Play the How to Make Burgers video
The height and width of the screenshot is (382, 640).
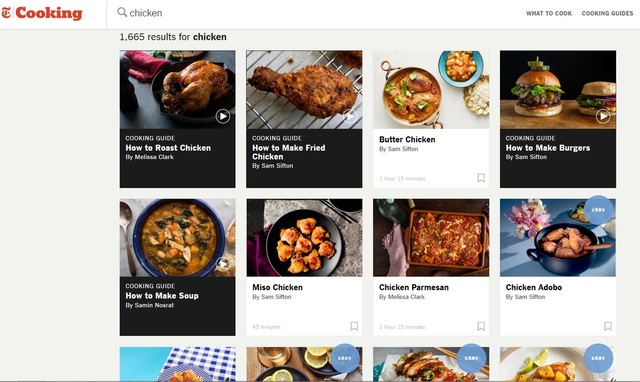coord(603,116)
